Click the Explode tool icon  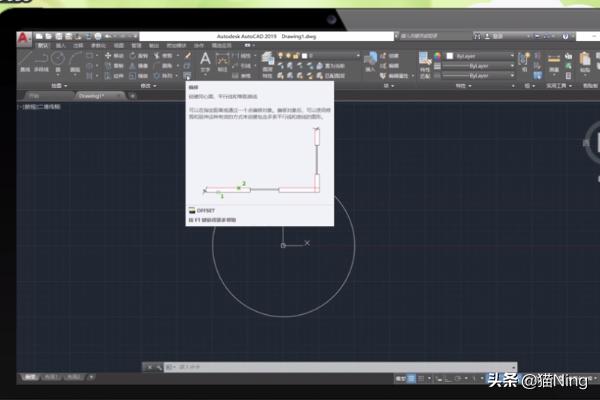tap(188, 66)
